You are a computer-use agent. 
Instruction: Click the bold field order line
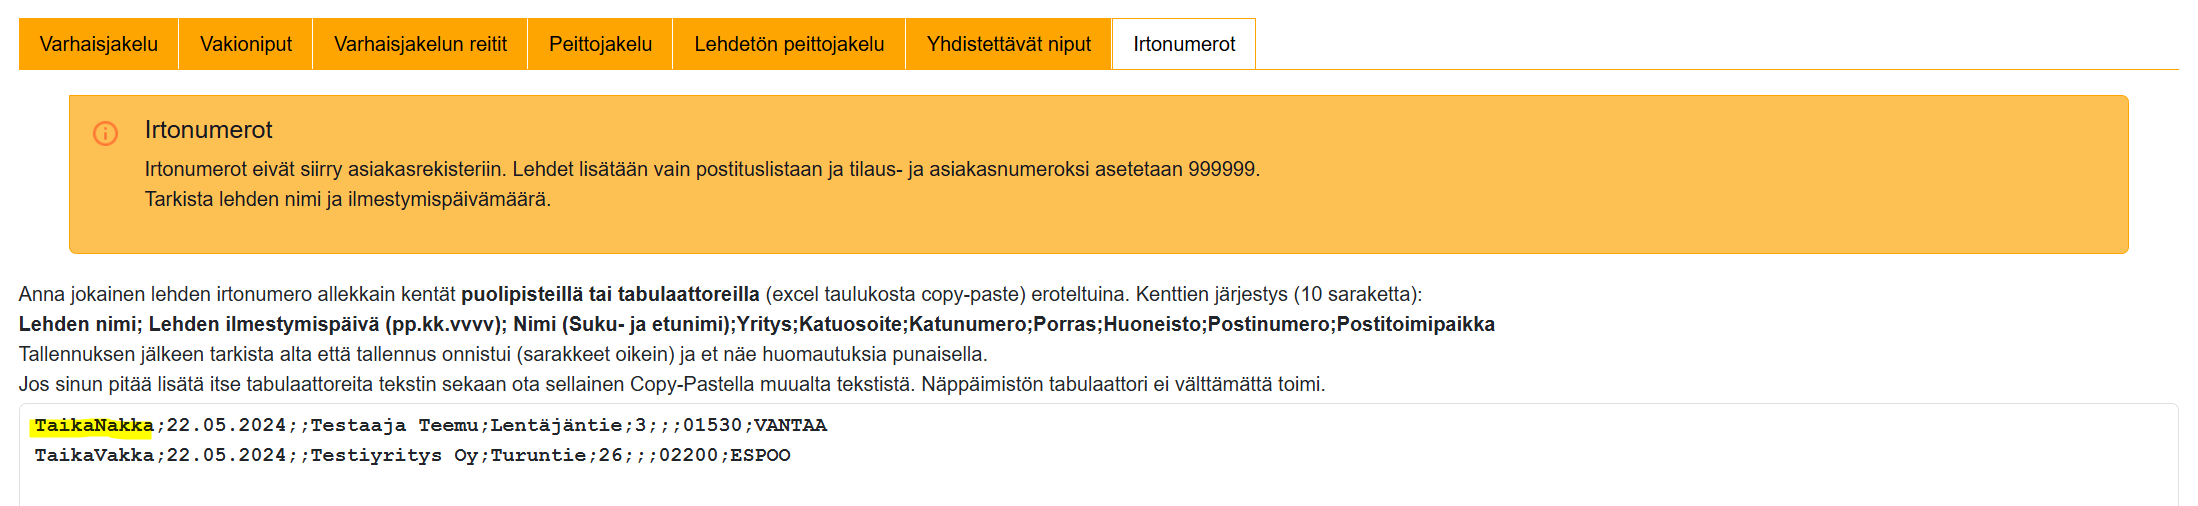(x=756, y=324)
